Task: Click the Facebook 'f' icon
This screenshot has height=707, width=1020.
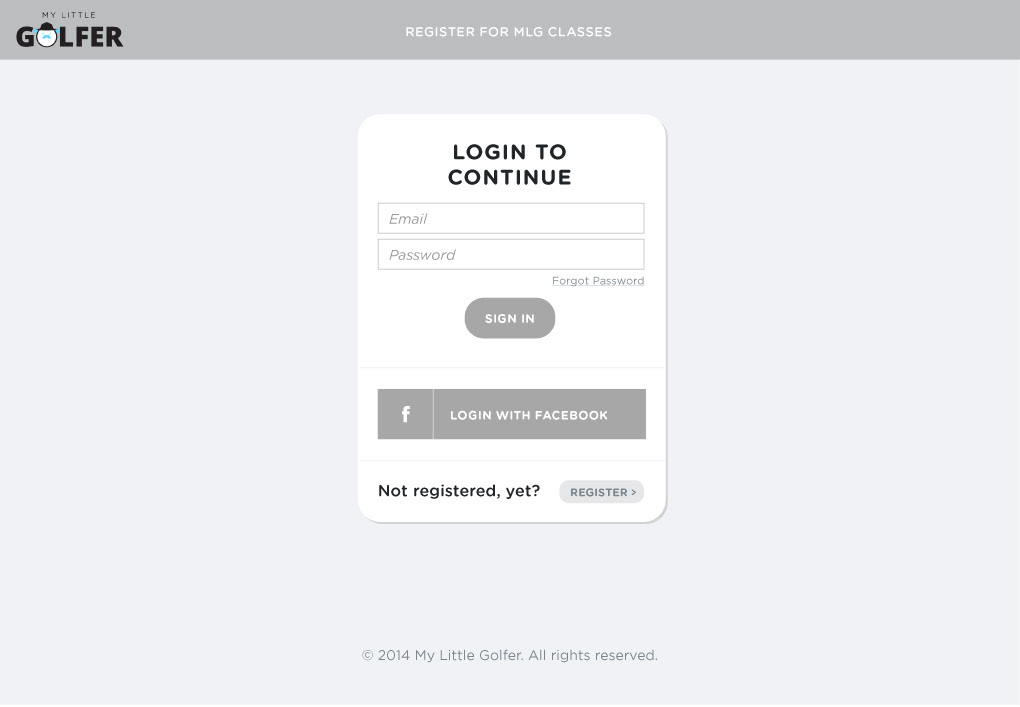Action: tap(405, 414)
